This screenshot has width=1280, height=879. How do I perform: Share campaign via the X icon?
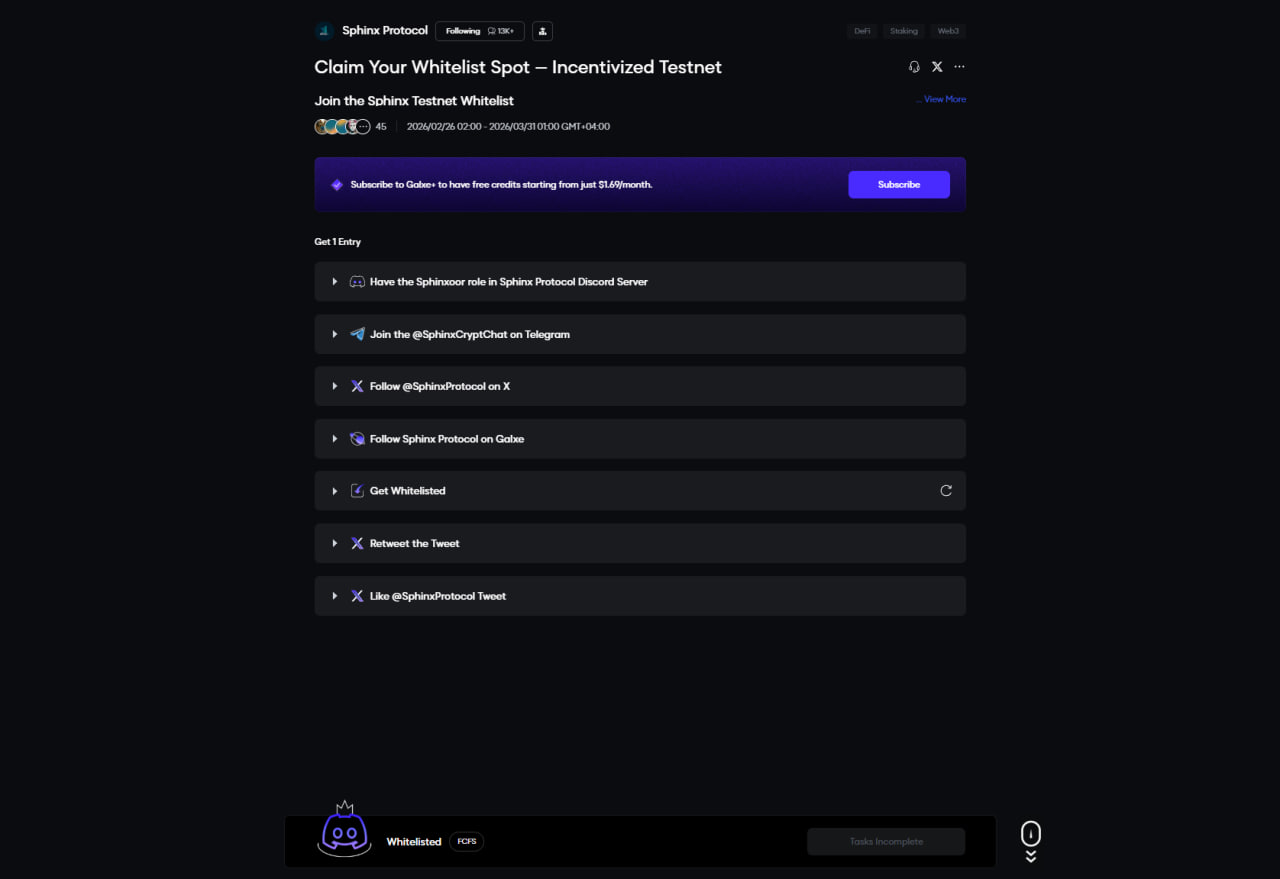point(937,67)
